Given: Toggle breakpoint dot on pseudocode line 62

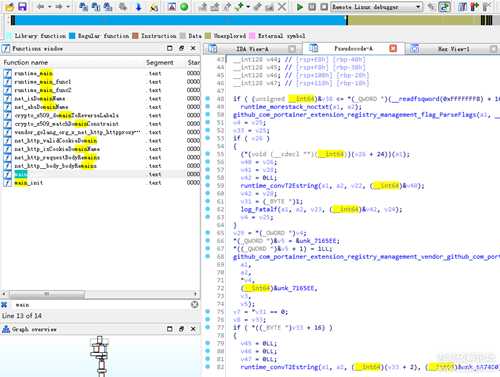Looking at the screenshot, I should tap(208, 209).
